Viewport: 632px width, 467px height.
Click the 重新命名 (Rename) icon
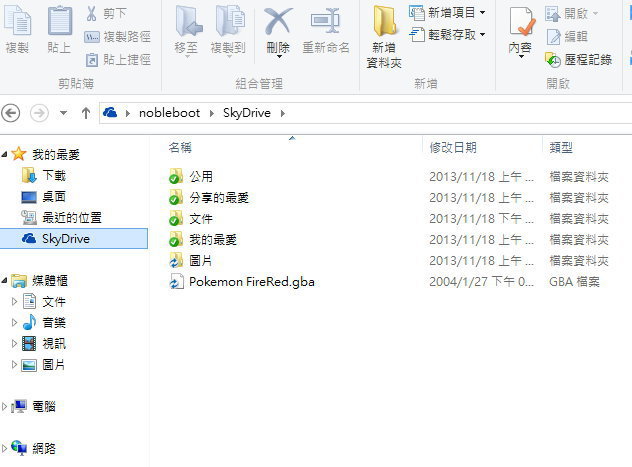[x=326, y=21]
